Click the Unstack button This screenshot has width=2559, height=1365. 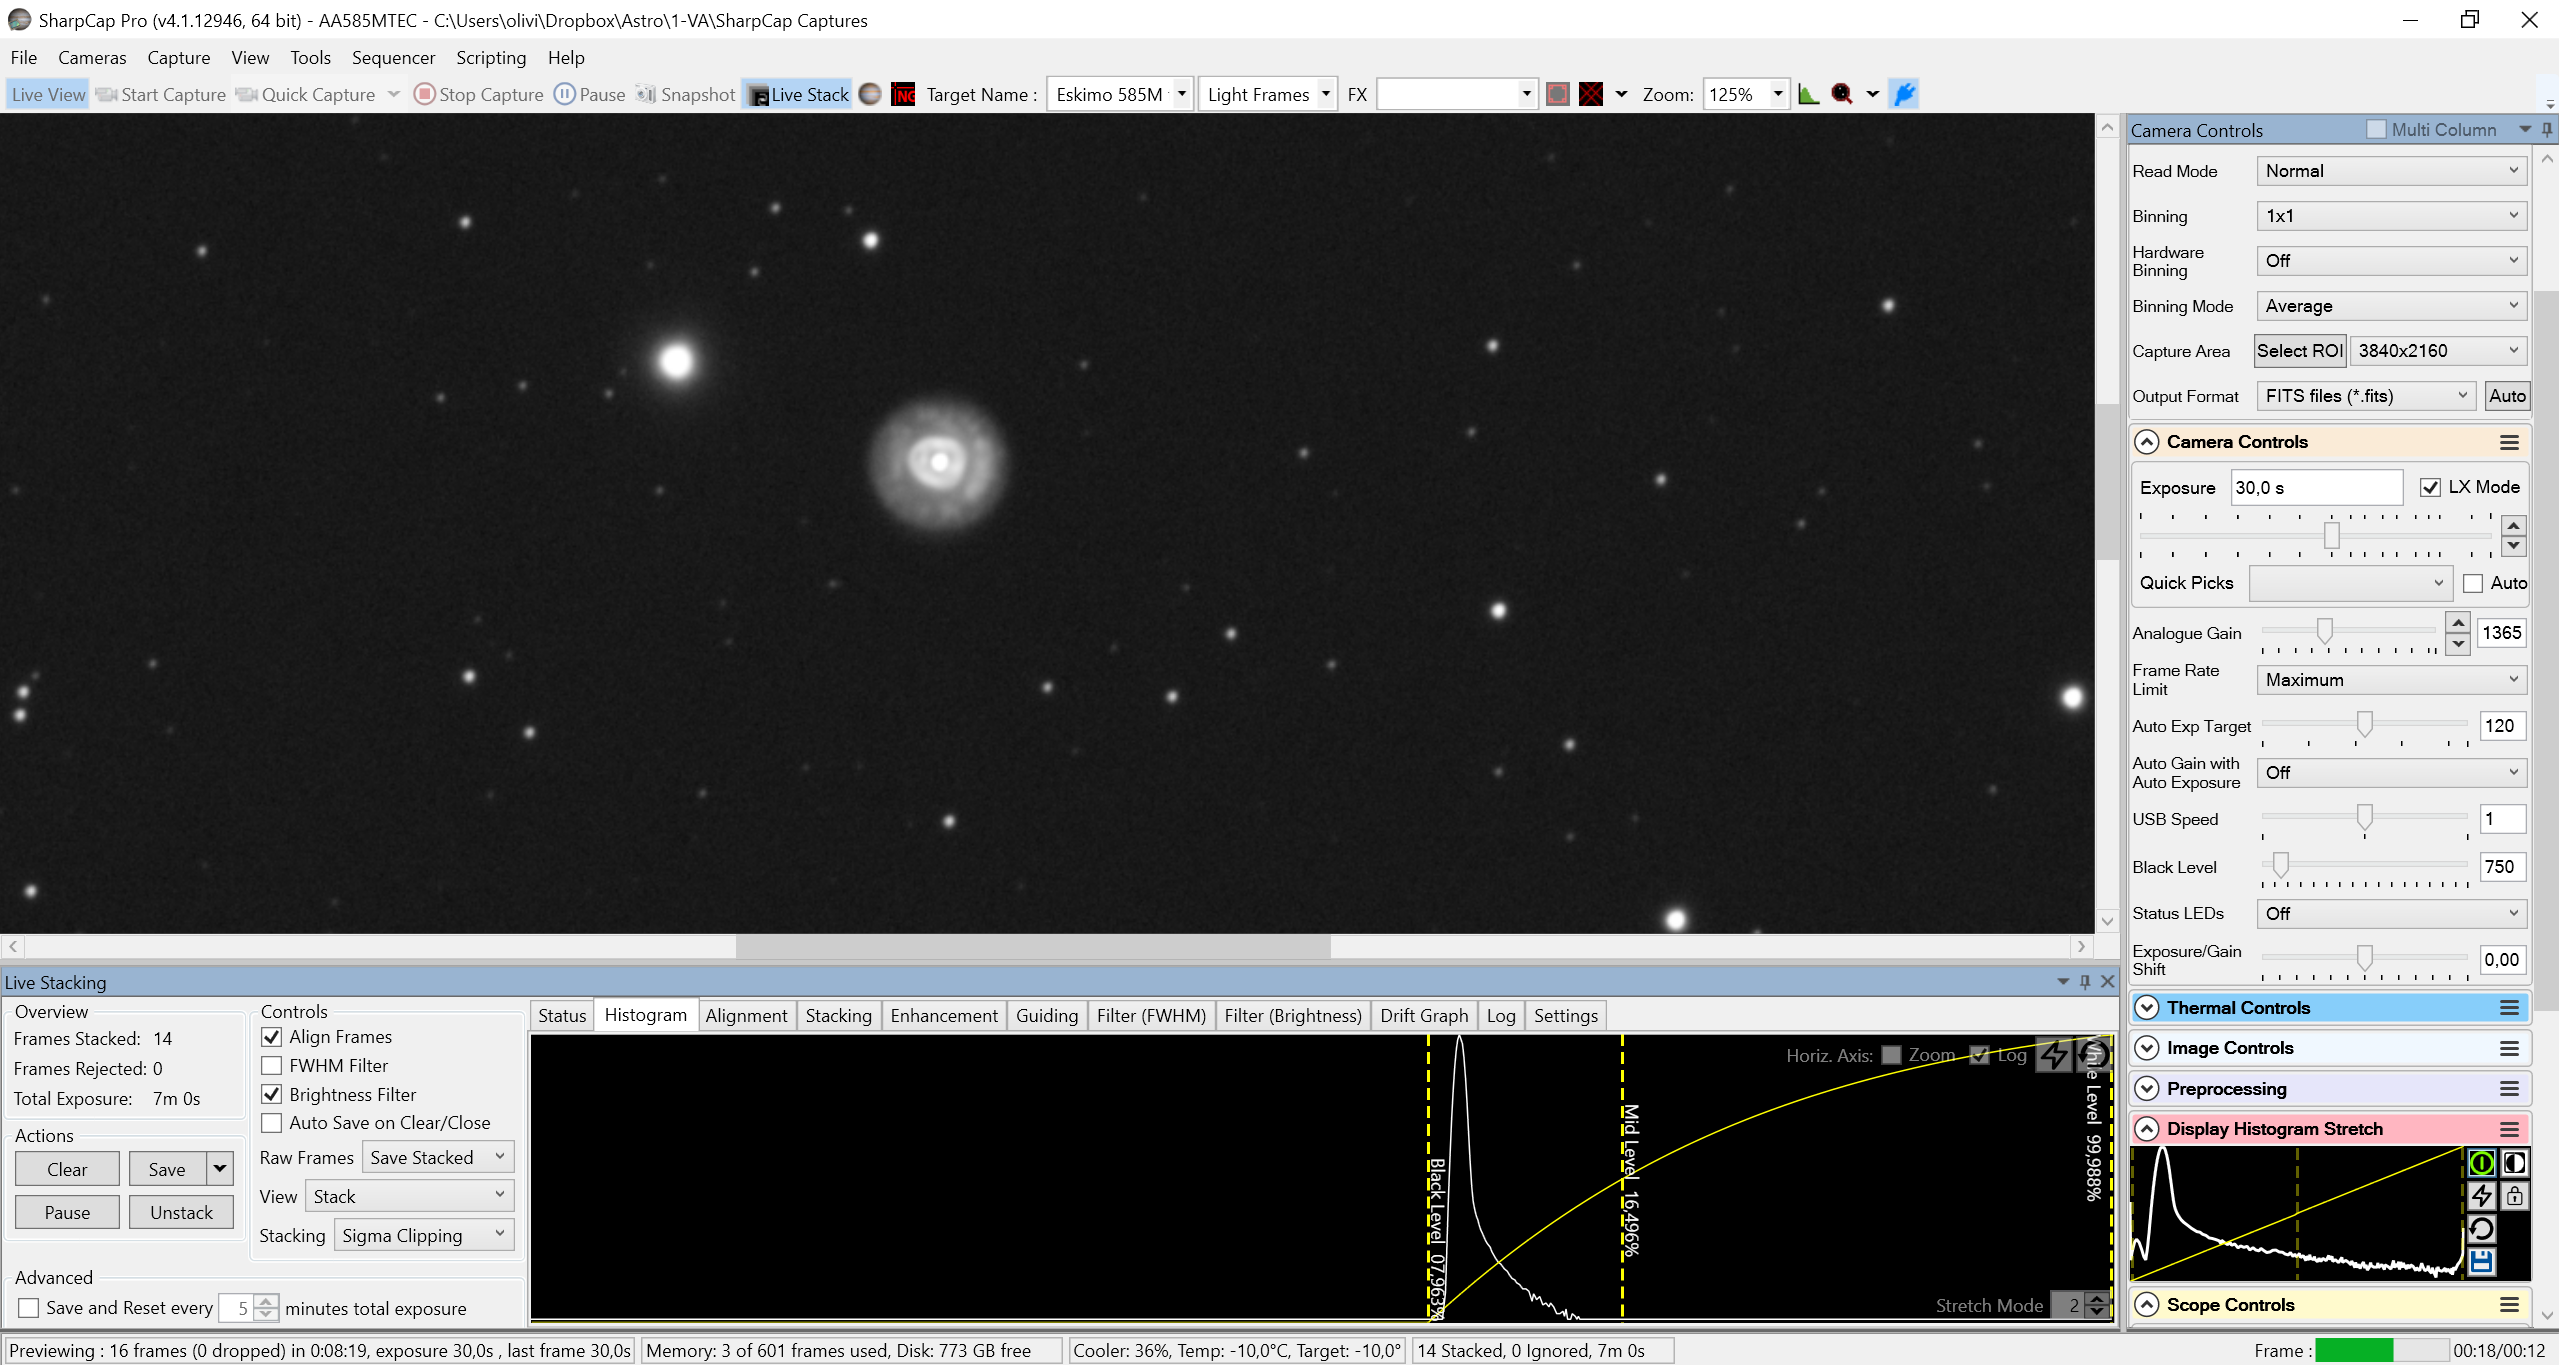pyautogui.click(x=181, y=1213)
